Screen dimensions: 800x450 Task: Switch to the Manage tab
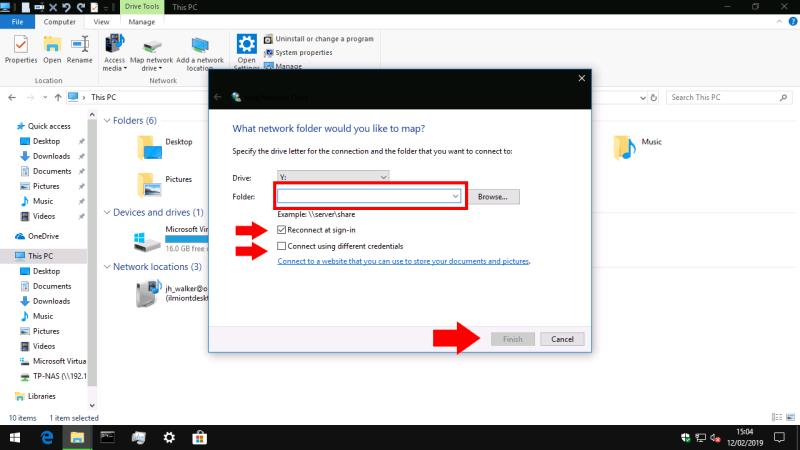point(141,22)
